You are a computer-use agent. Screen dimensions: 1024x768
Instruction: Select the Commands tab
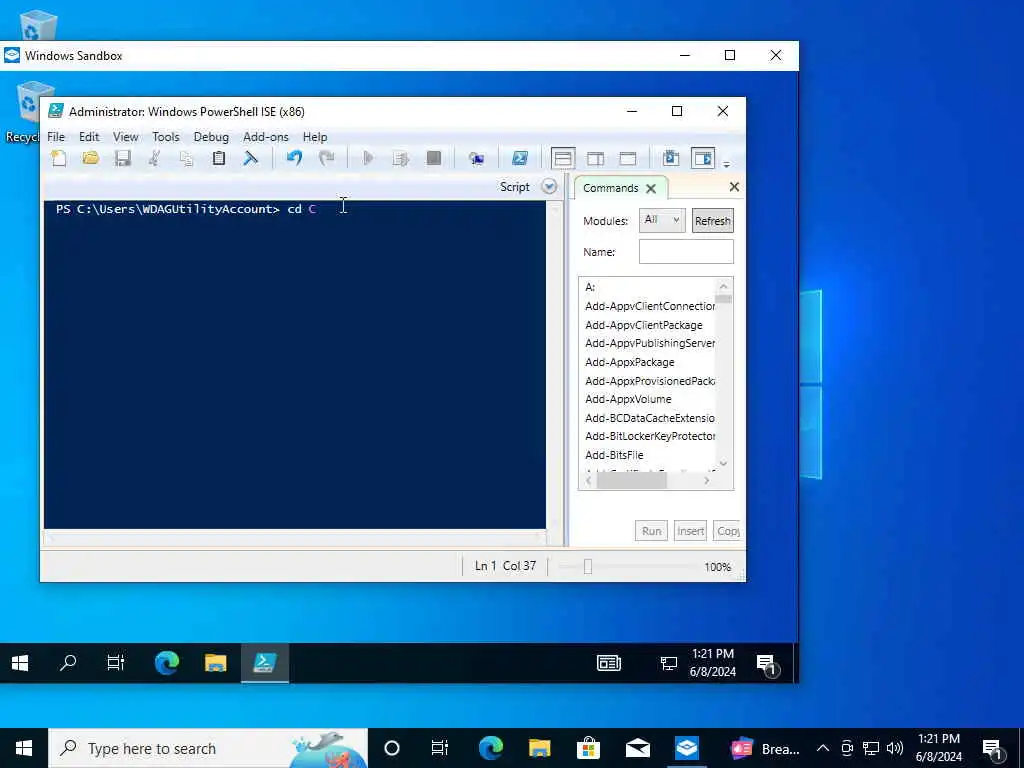pyautogui.click(x=611, y=188)
